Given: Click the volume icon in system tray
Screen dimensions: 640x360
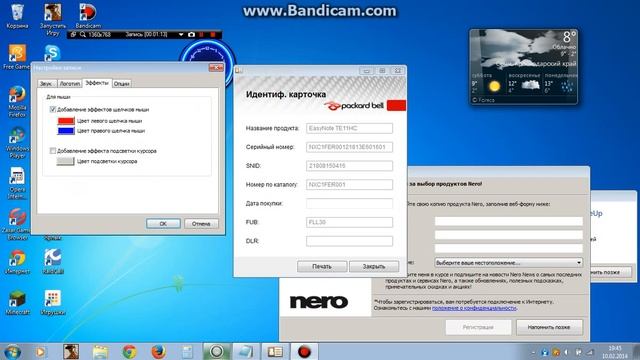Looking at the screenshot, I should tap(567, 352).
